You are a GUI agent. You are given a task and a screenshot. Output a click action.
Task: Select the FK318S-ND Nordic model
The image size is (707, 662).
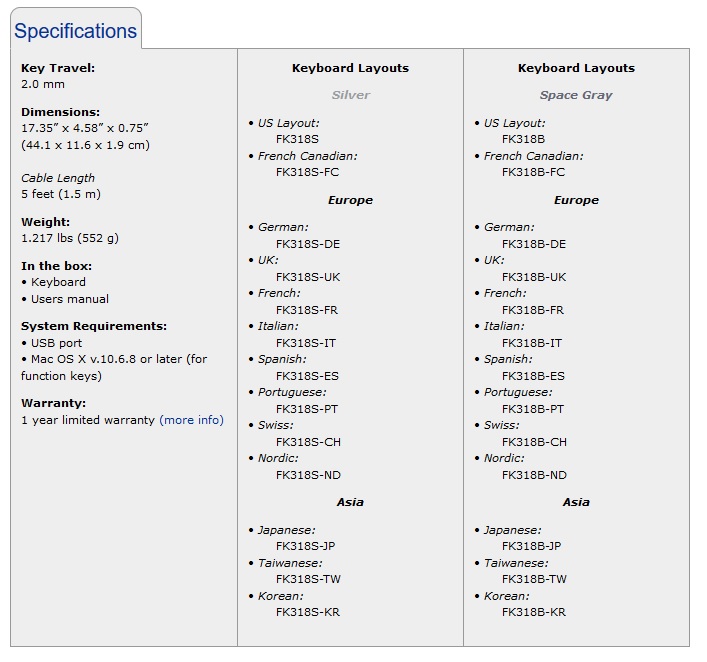click(308, 475)
